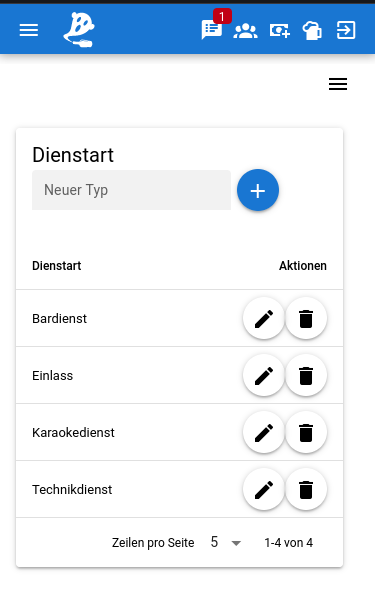Delete the Einlass entry

click(306, 375)
